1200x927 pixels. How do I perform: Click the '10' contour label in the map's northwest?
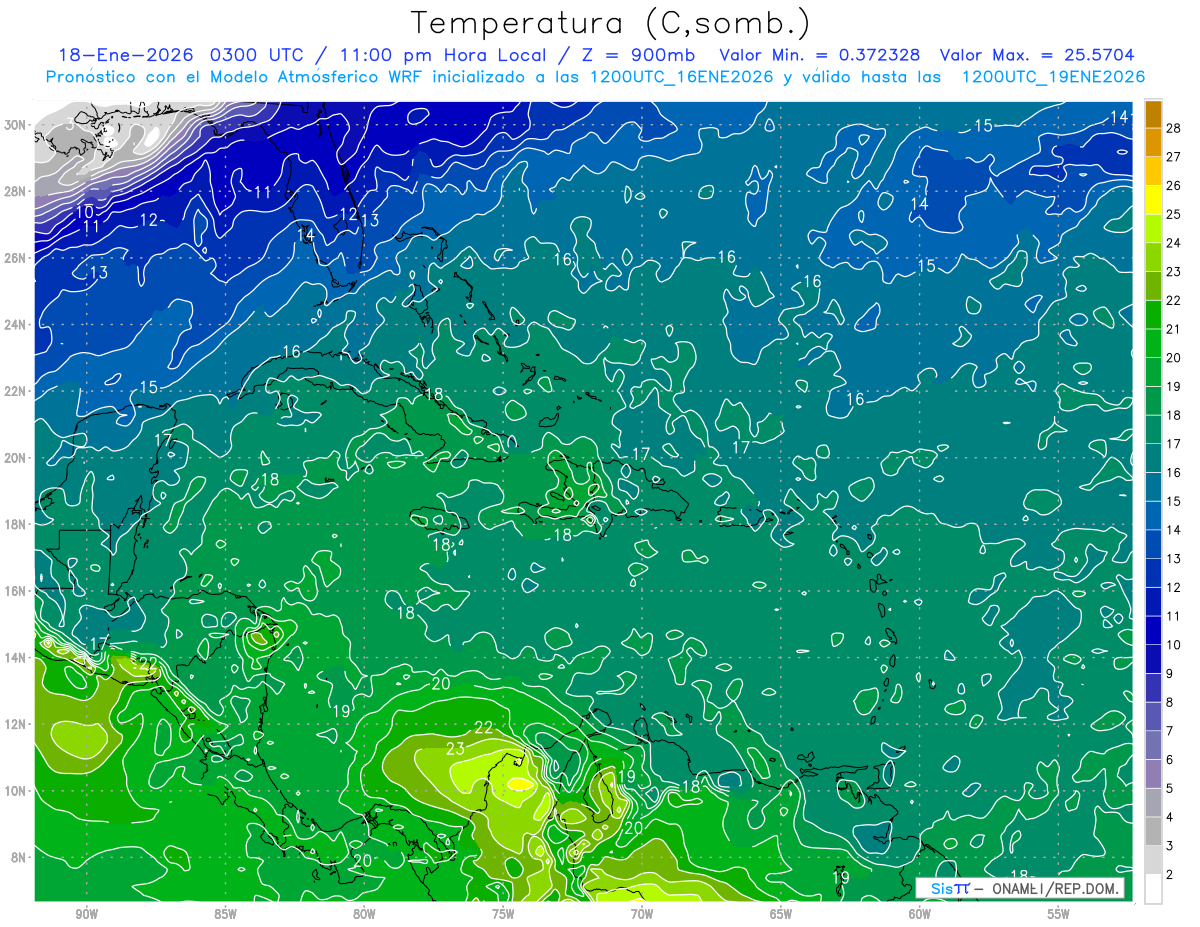click(85, 212)
